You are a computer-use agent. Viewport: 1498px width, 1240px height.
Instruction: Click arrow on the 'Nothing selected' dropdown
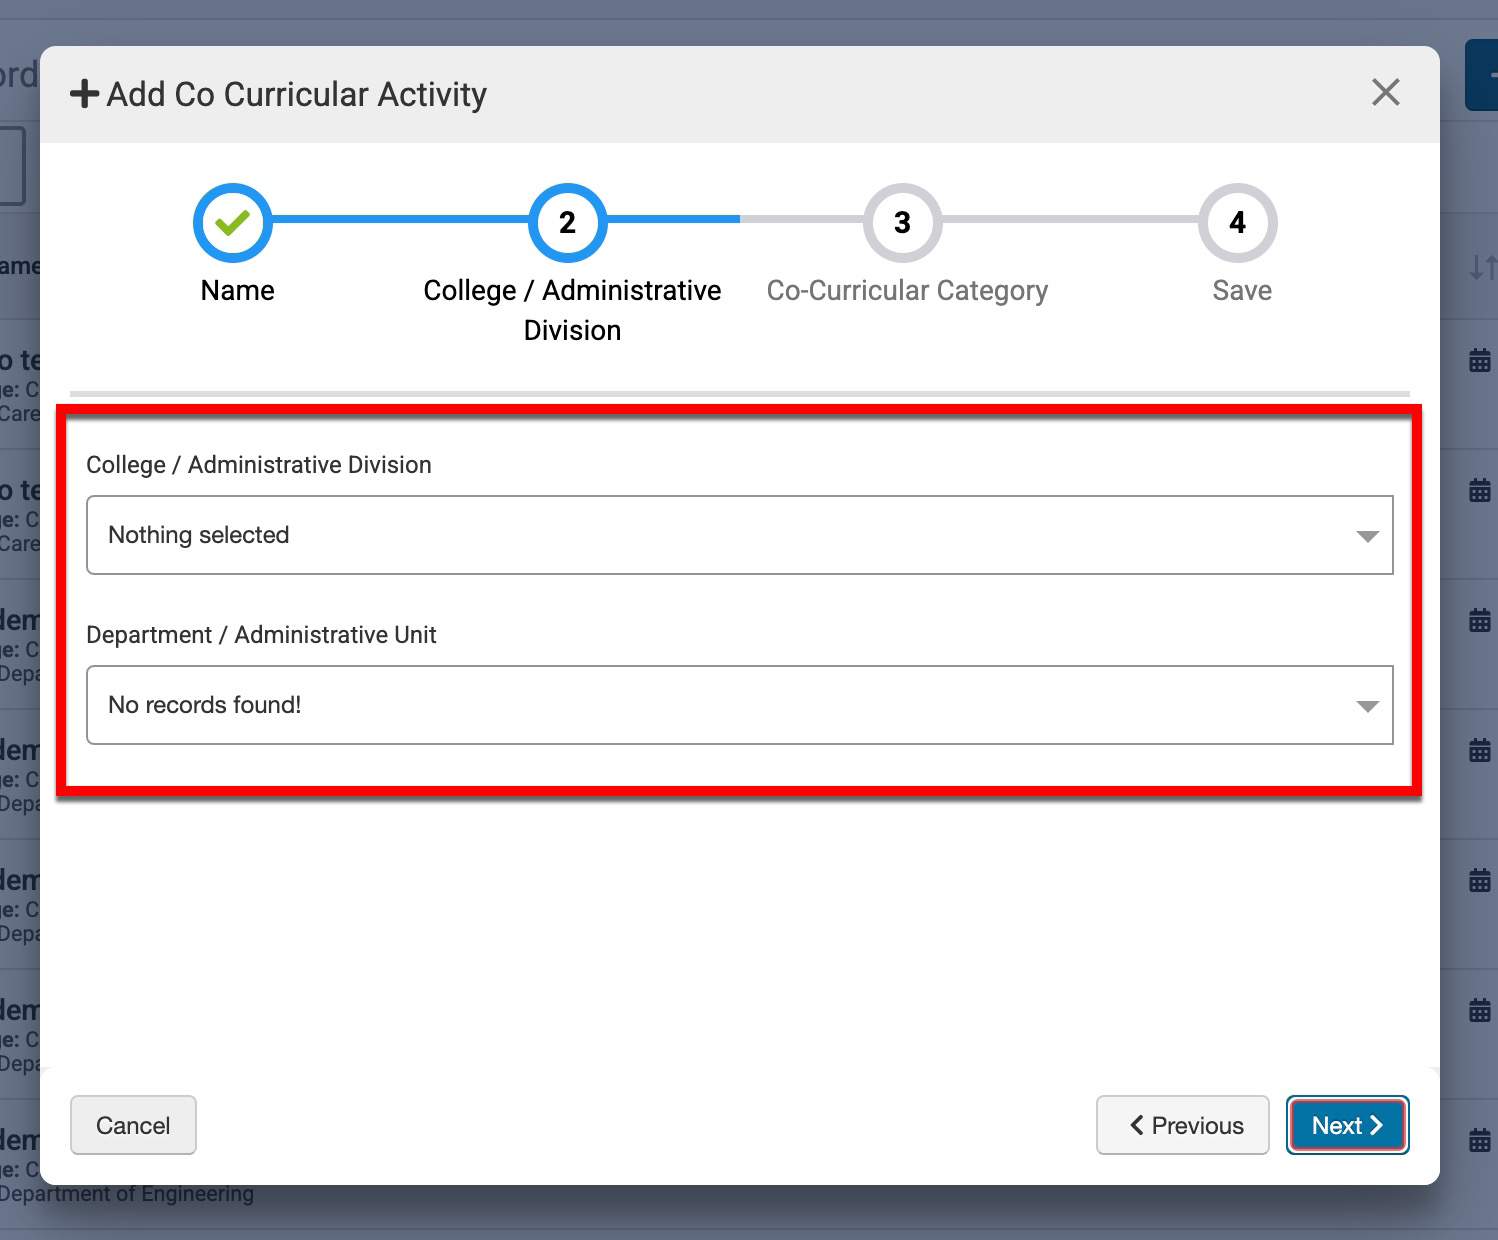(x=1367, y=536)
